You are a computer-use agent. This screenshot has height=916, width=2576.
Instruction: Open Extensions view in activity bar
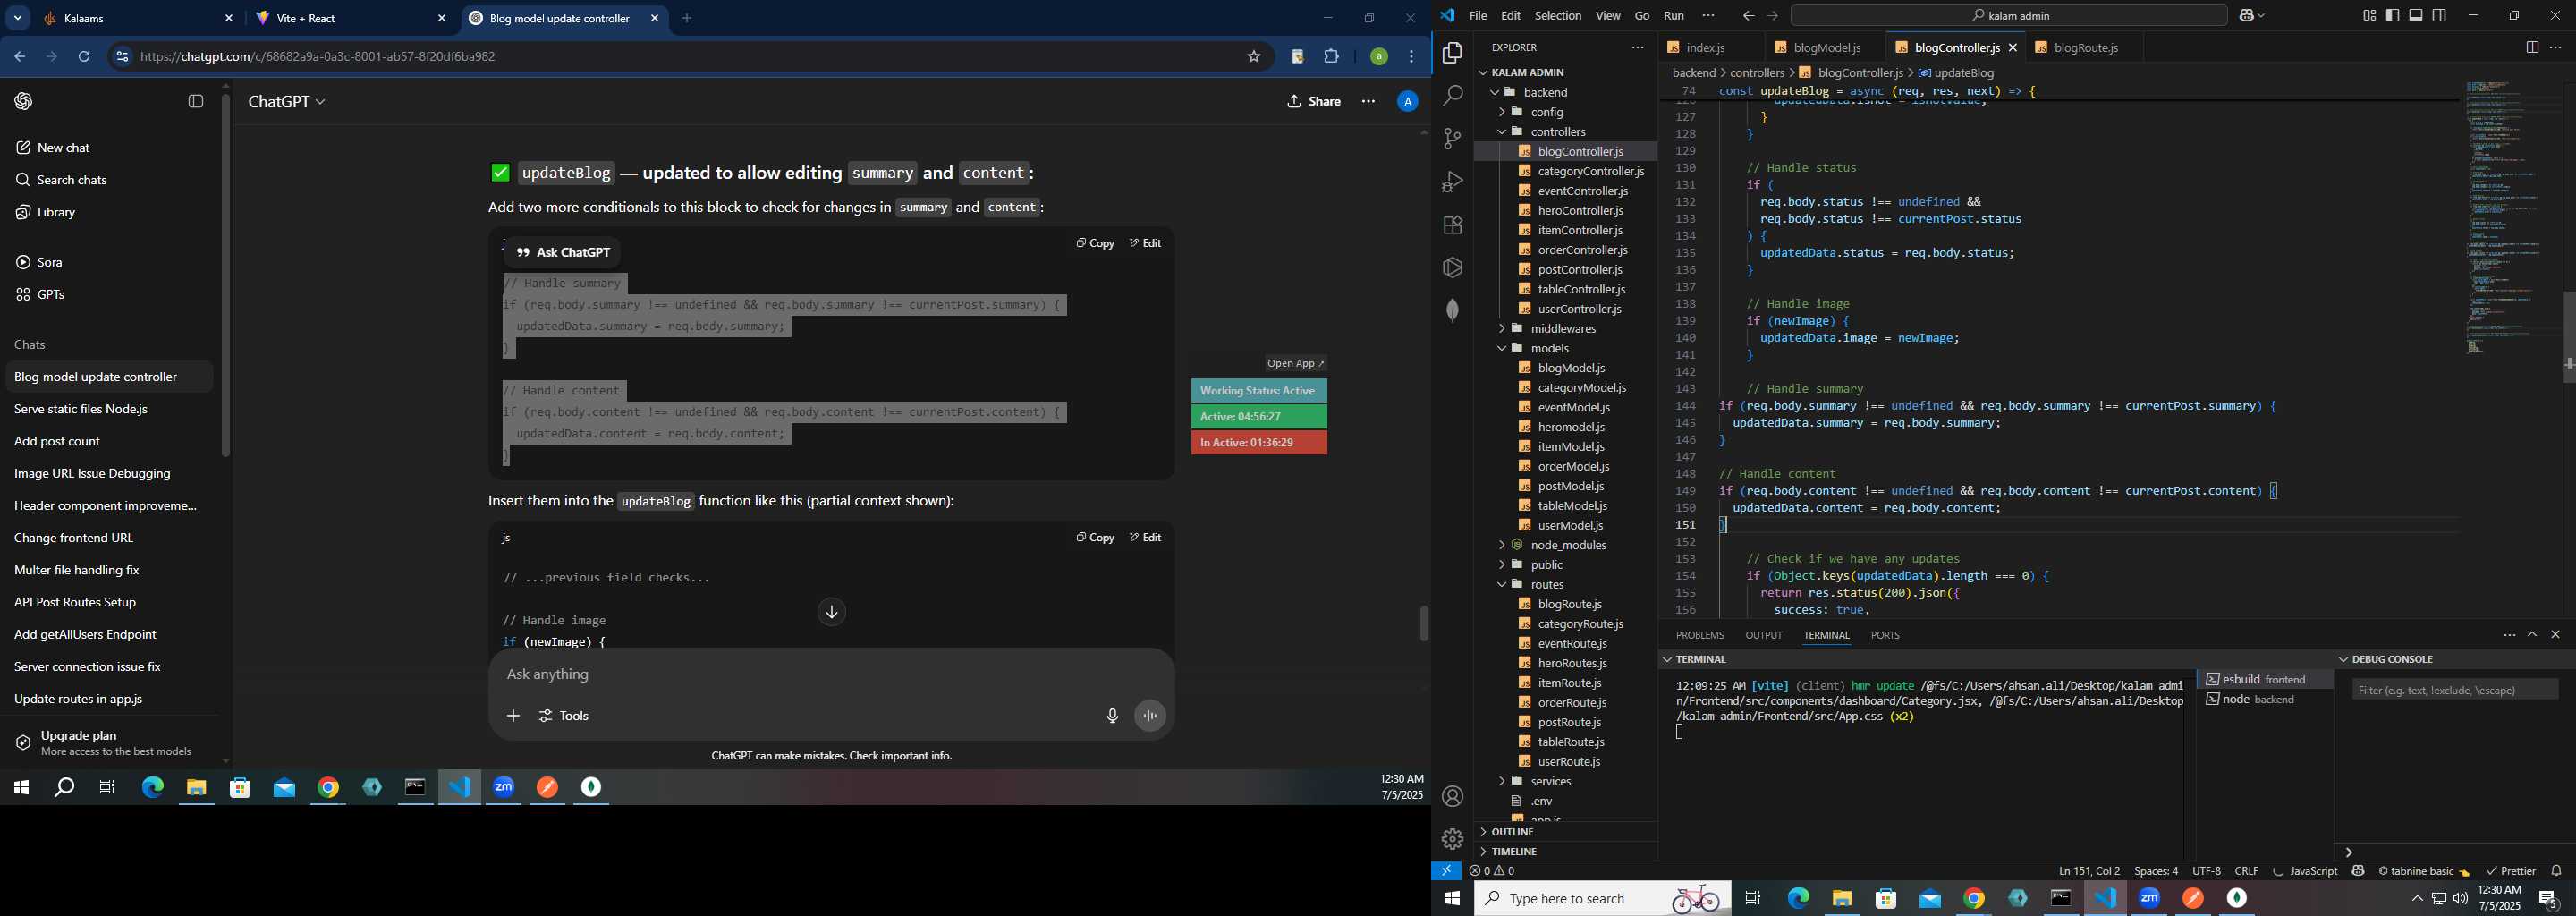(x=1452, y=225)
